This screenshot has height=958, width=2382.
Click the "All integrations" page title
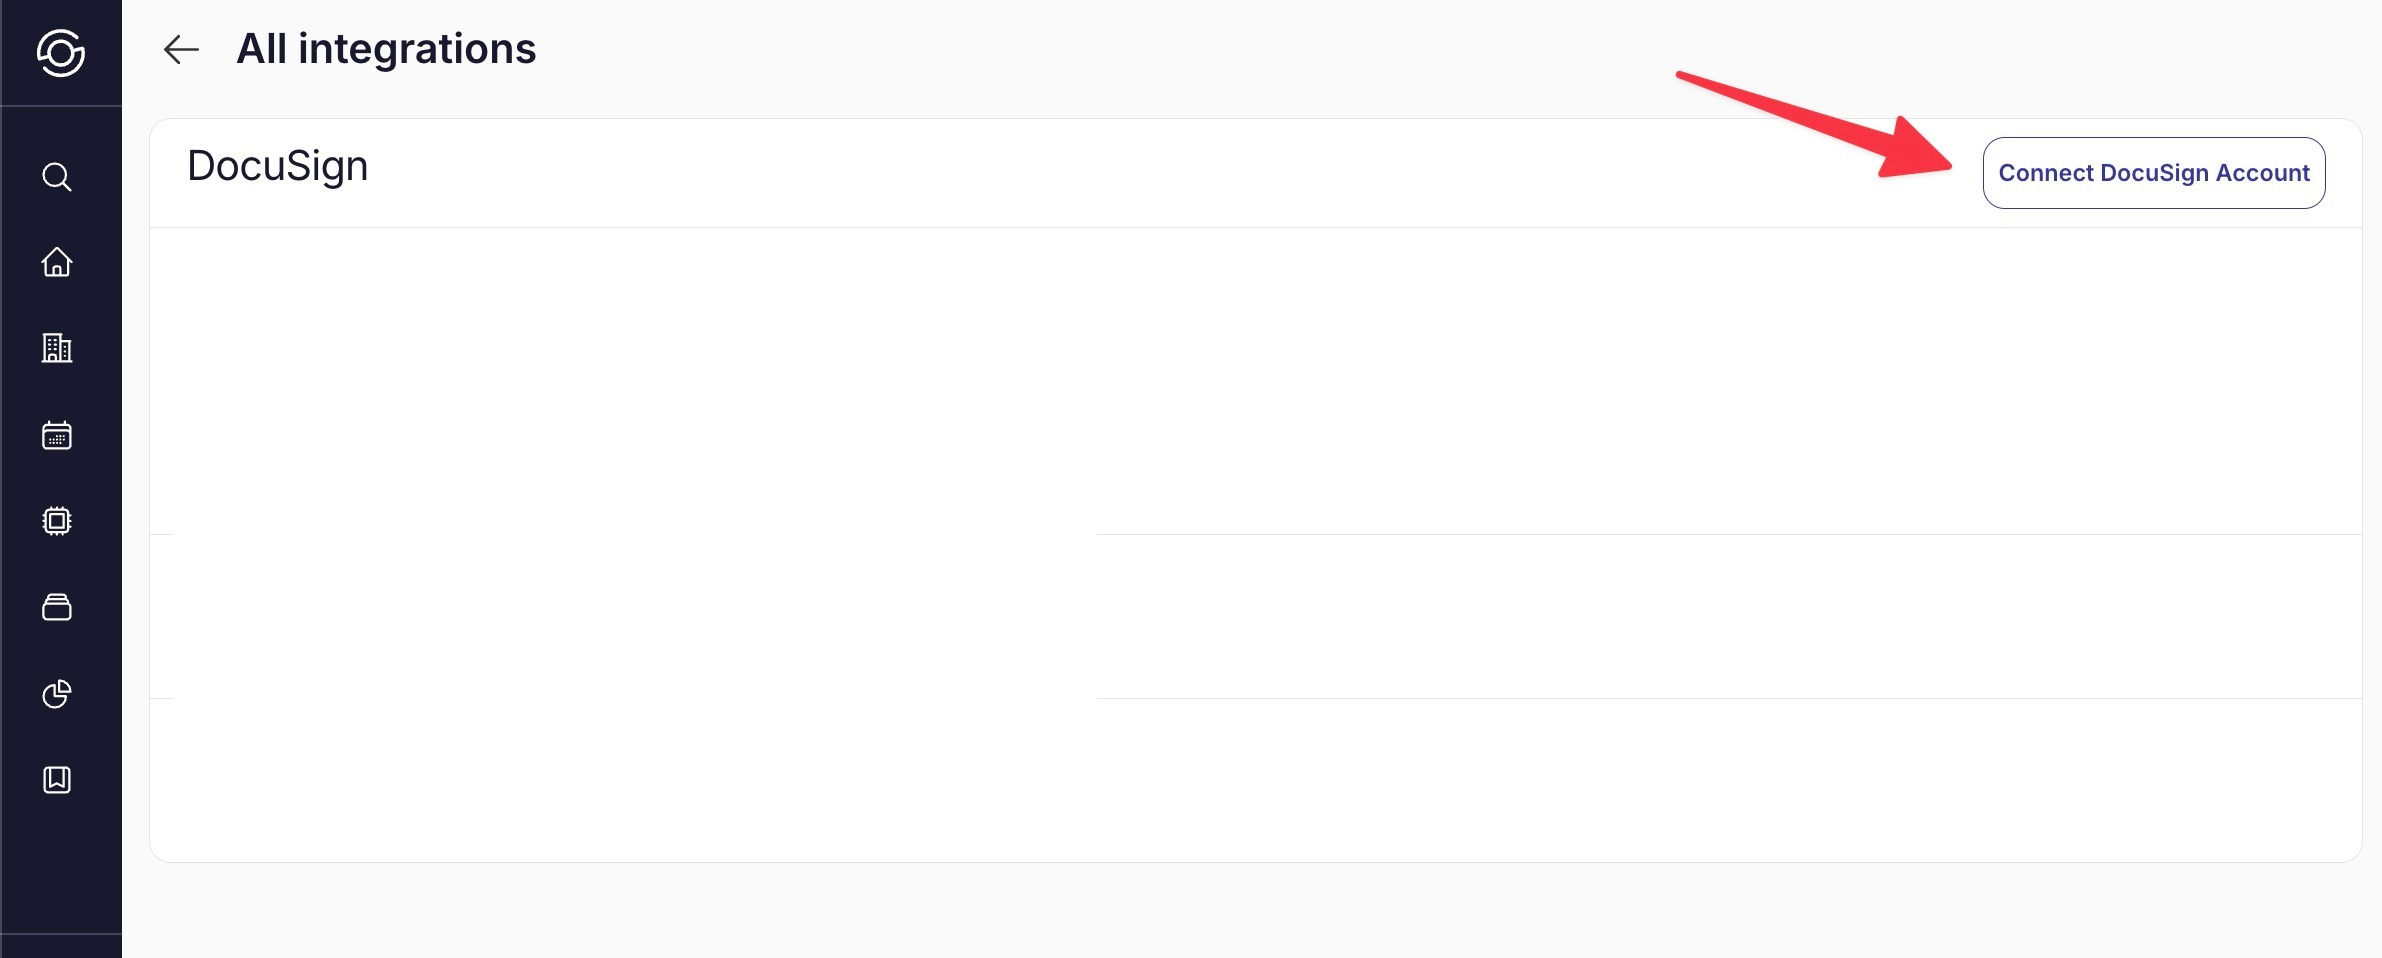386,49
